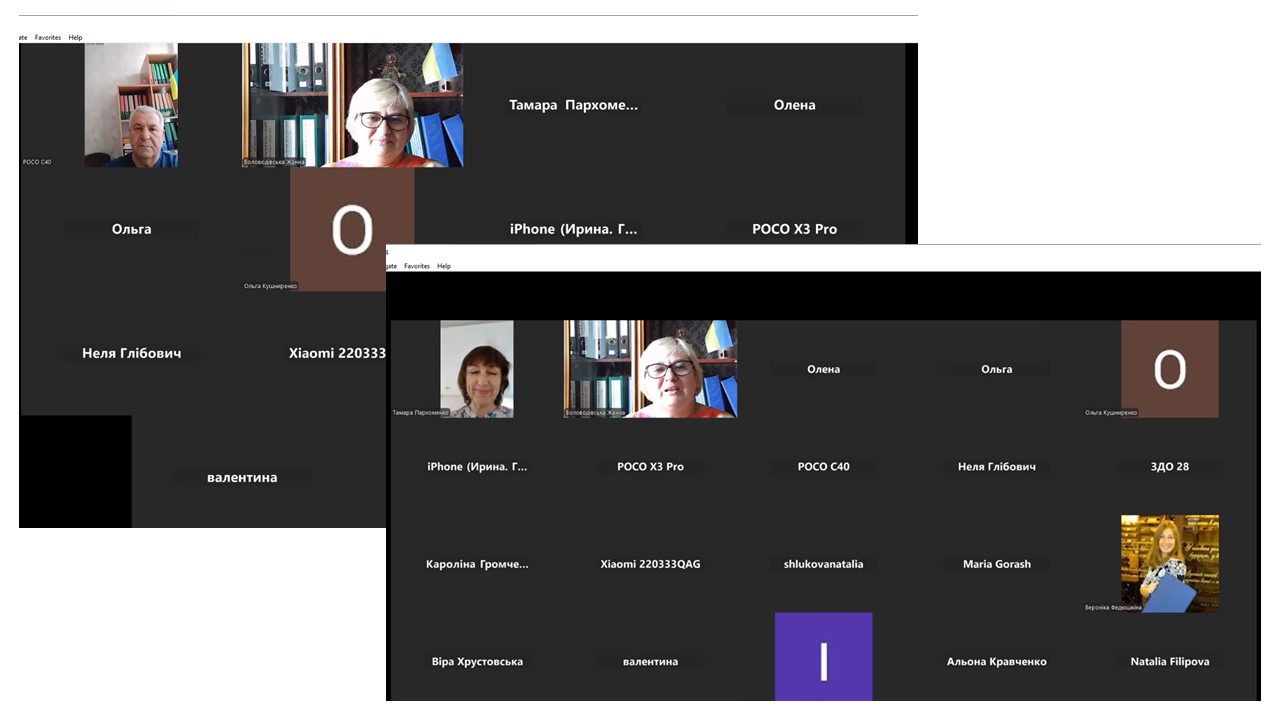Click Maria Gorash participant tile
1280x720 pixels.
point(997,564)
